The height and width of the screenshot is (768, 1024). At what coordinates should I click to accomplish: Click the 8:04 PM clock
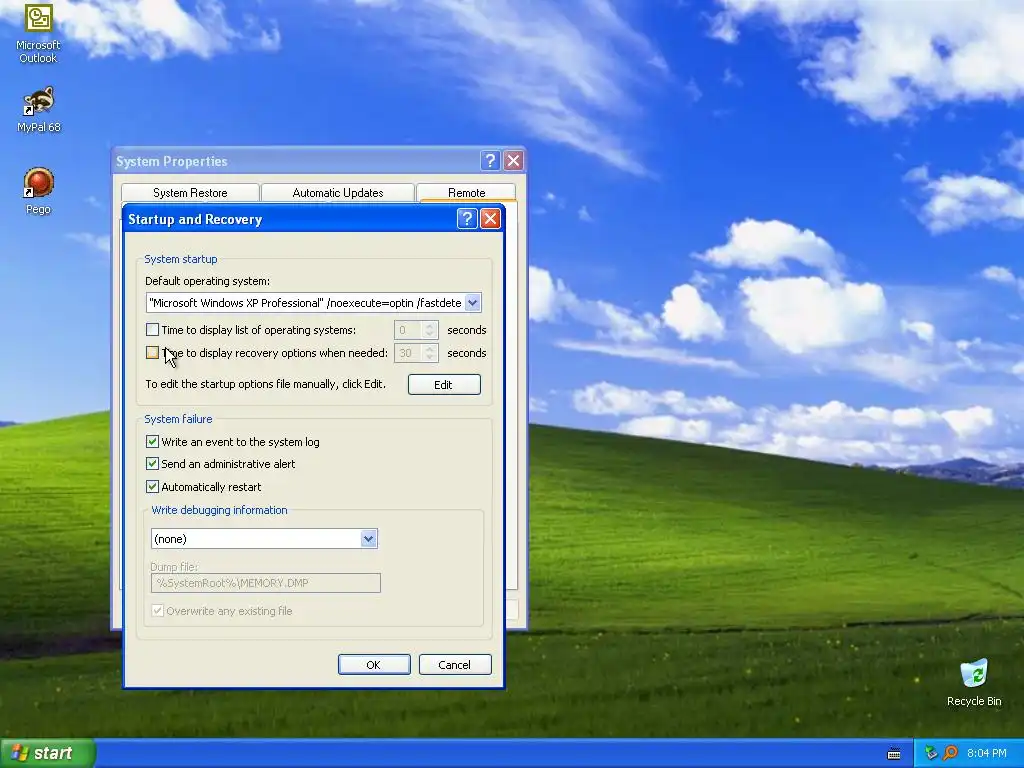point(986,753)
